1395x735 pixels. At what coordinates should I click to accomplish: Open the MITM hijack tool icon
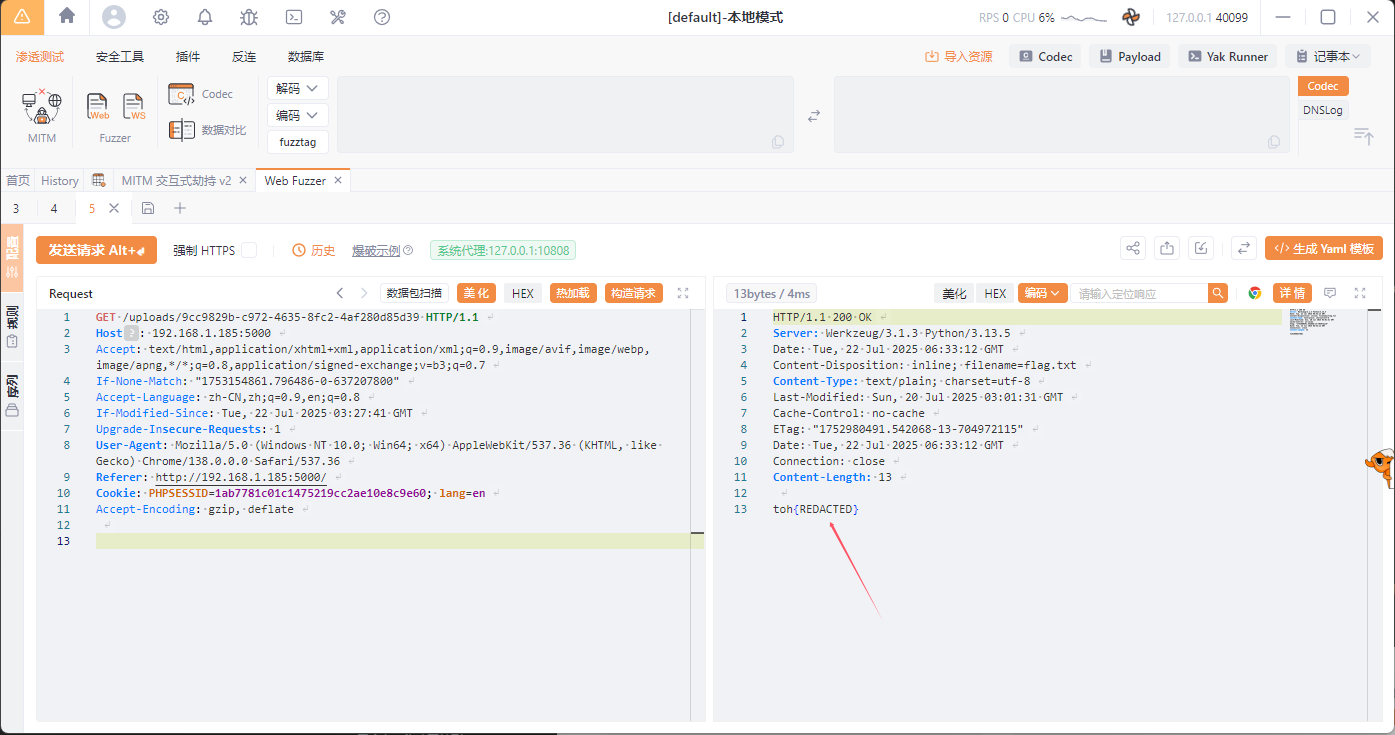[x=41, y=108]
